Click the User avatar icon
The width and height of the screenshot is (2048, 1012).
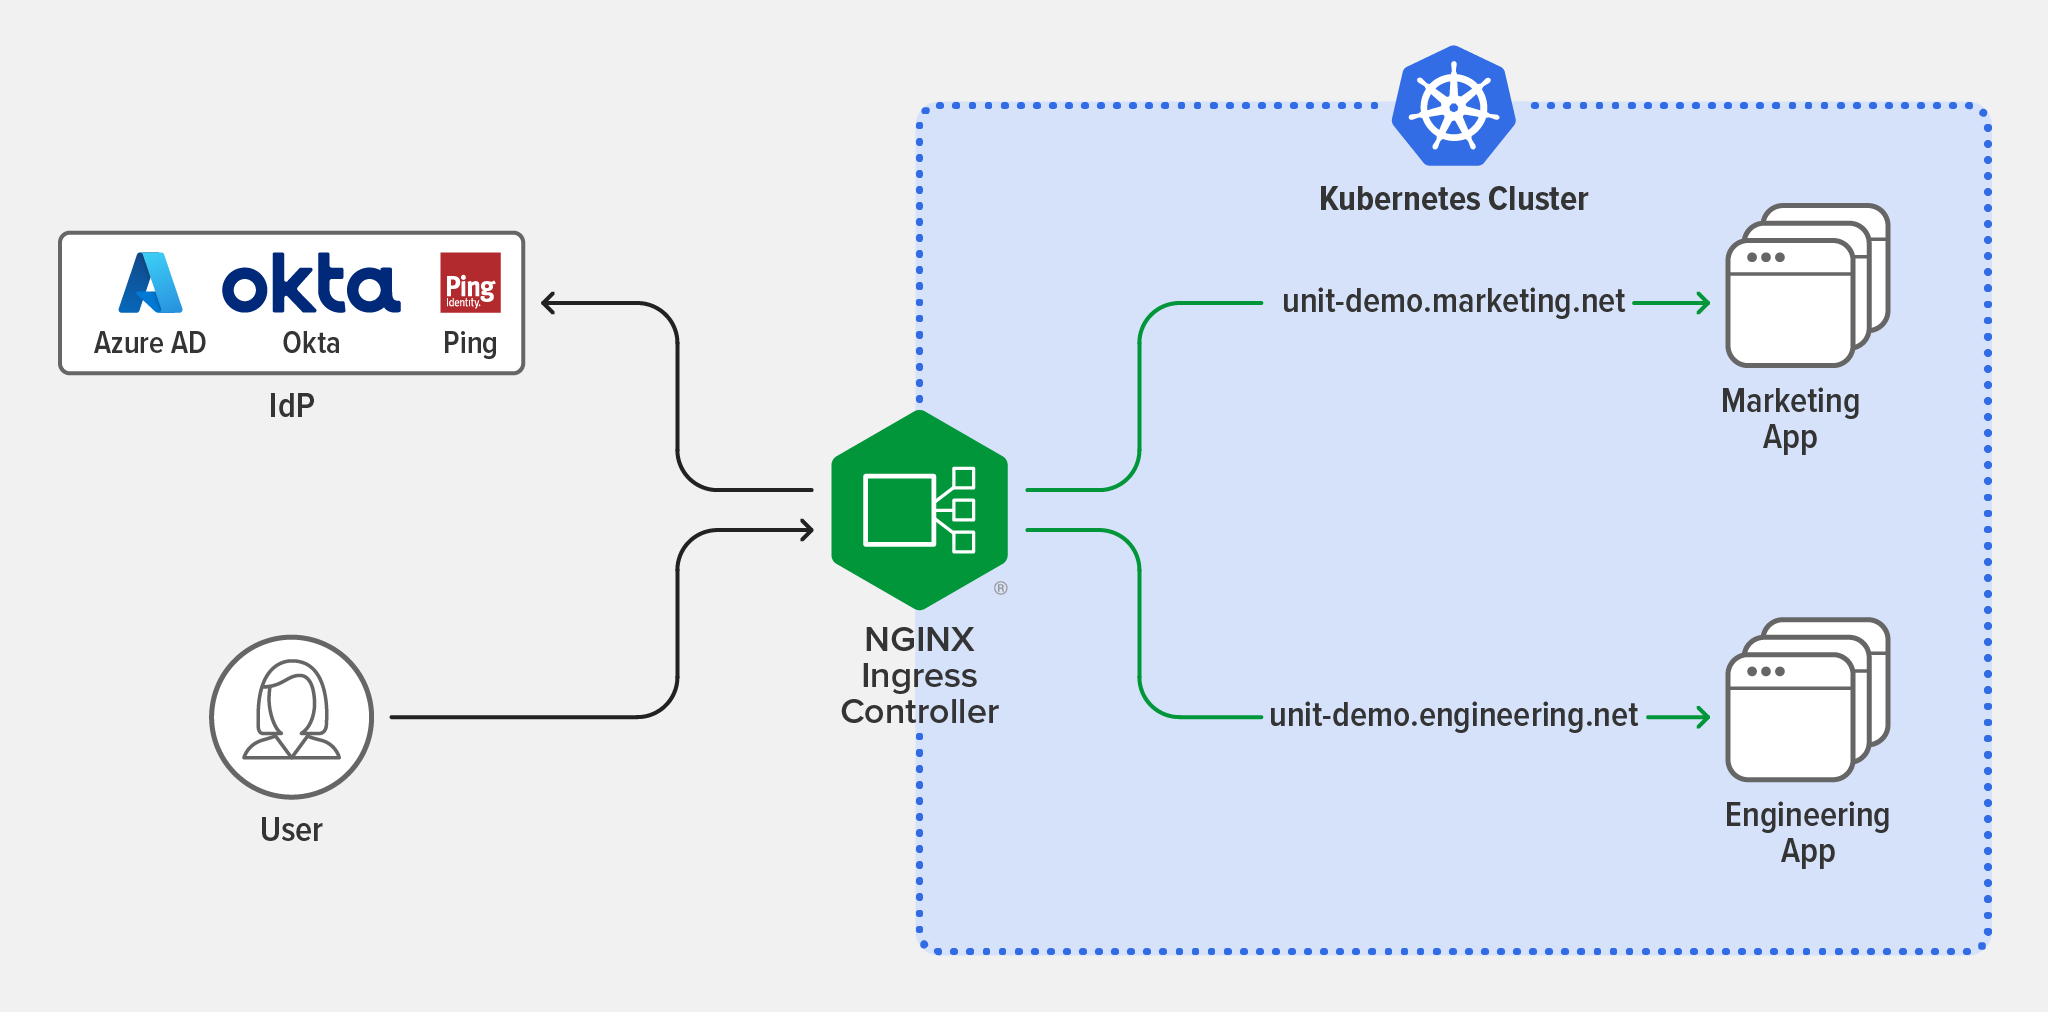[x=291, y=716]
